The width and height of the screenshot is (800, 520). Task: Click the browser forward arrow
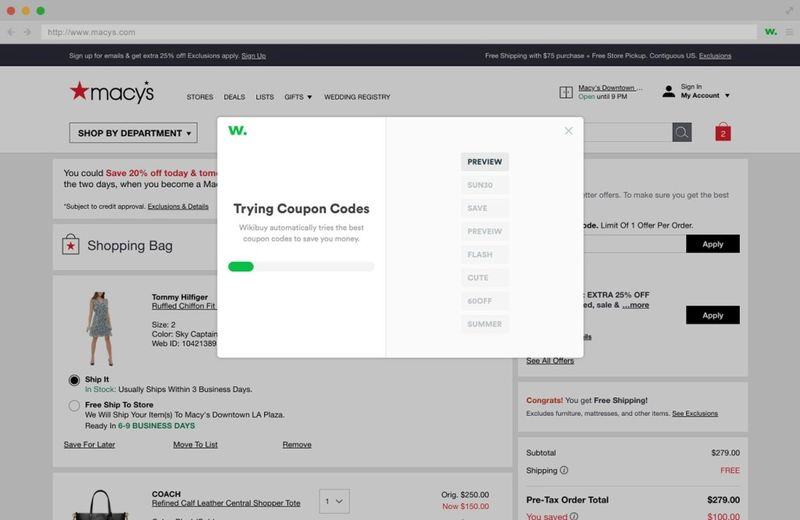(x=28, y=32)
